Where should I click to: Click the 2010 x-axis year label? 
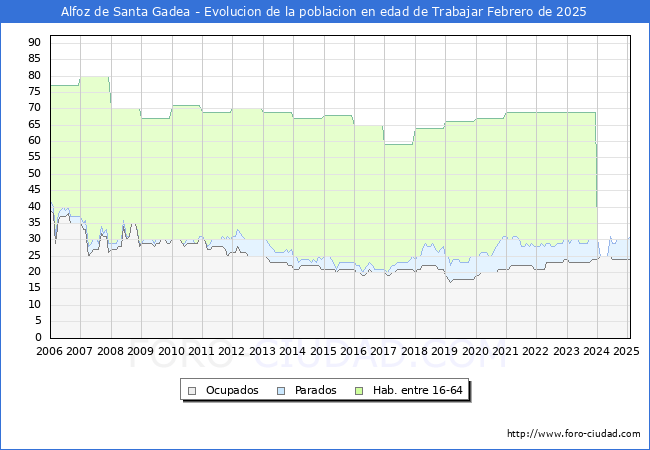171,351
